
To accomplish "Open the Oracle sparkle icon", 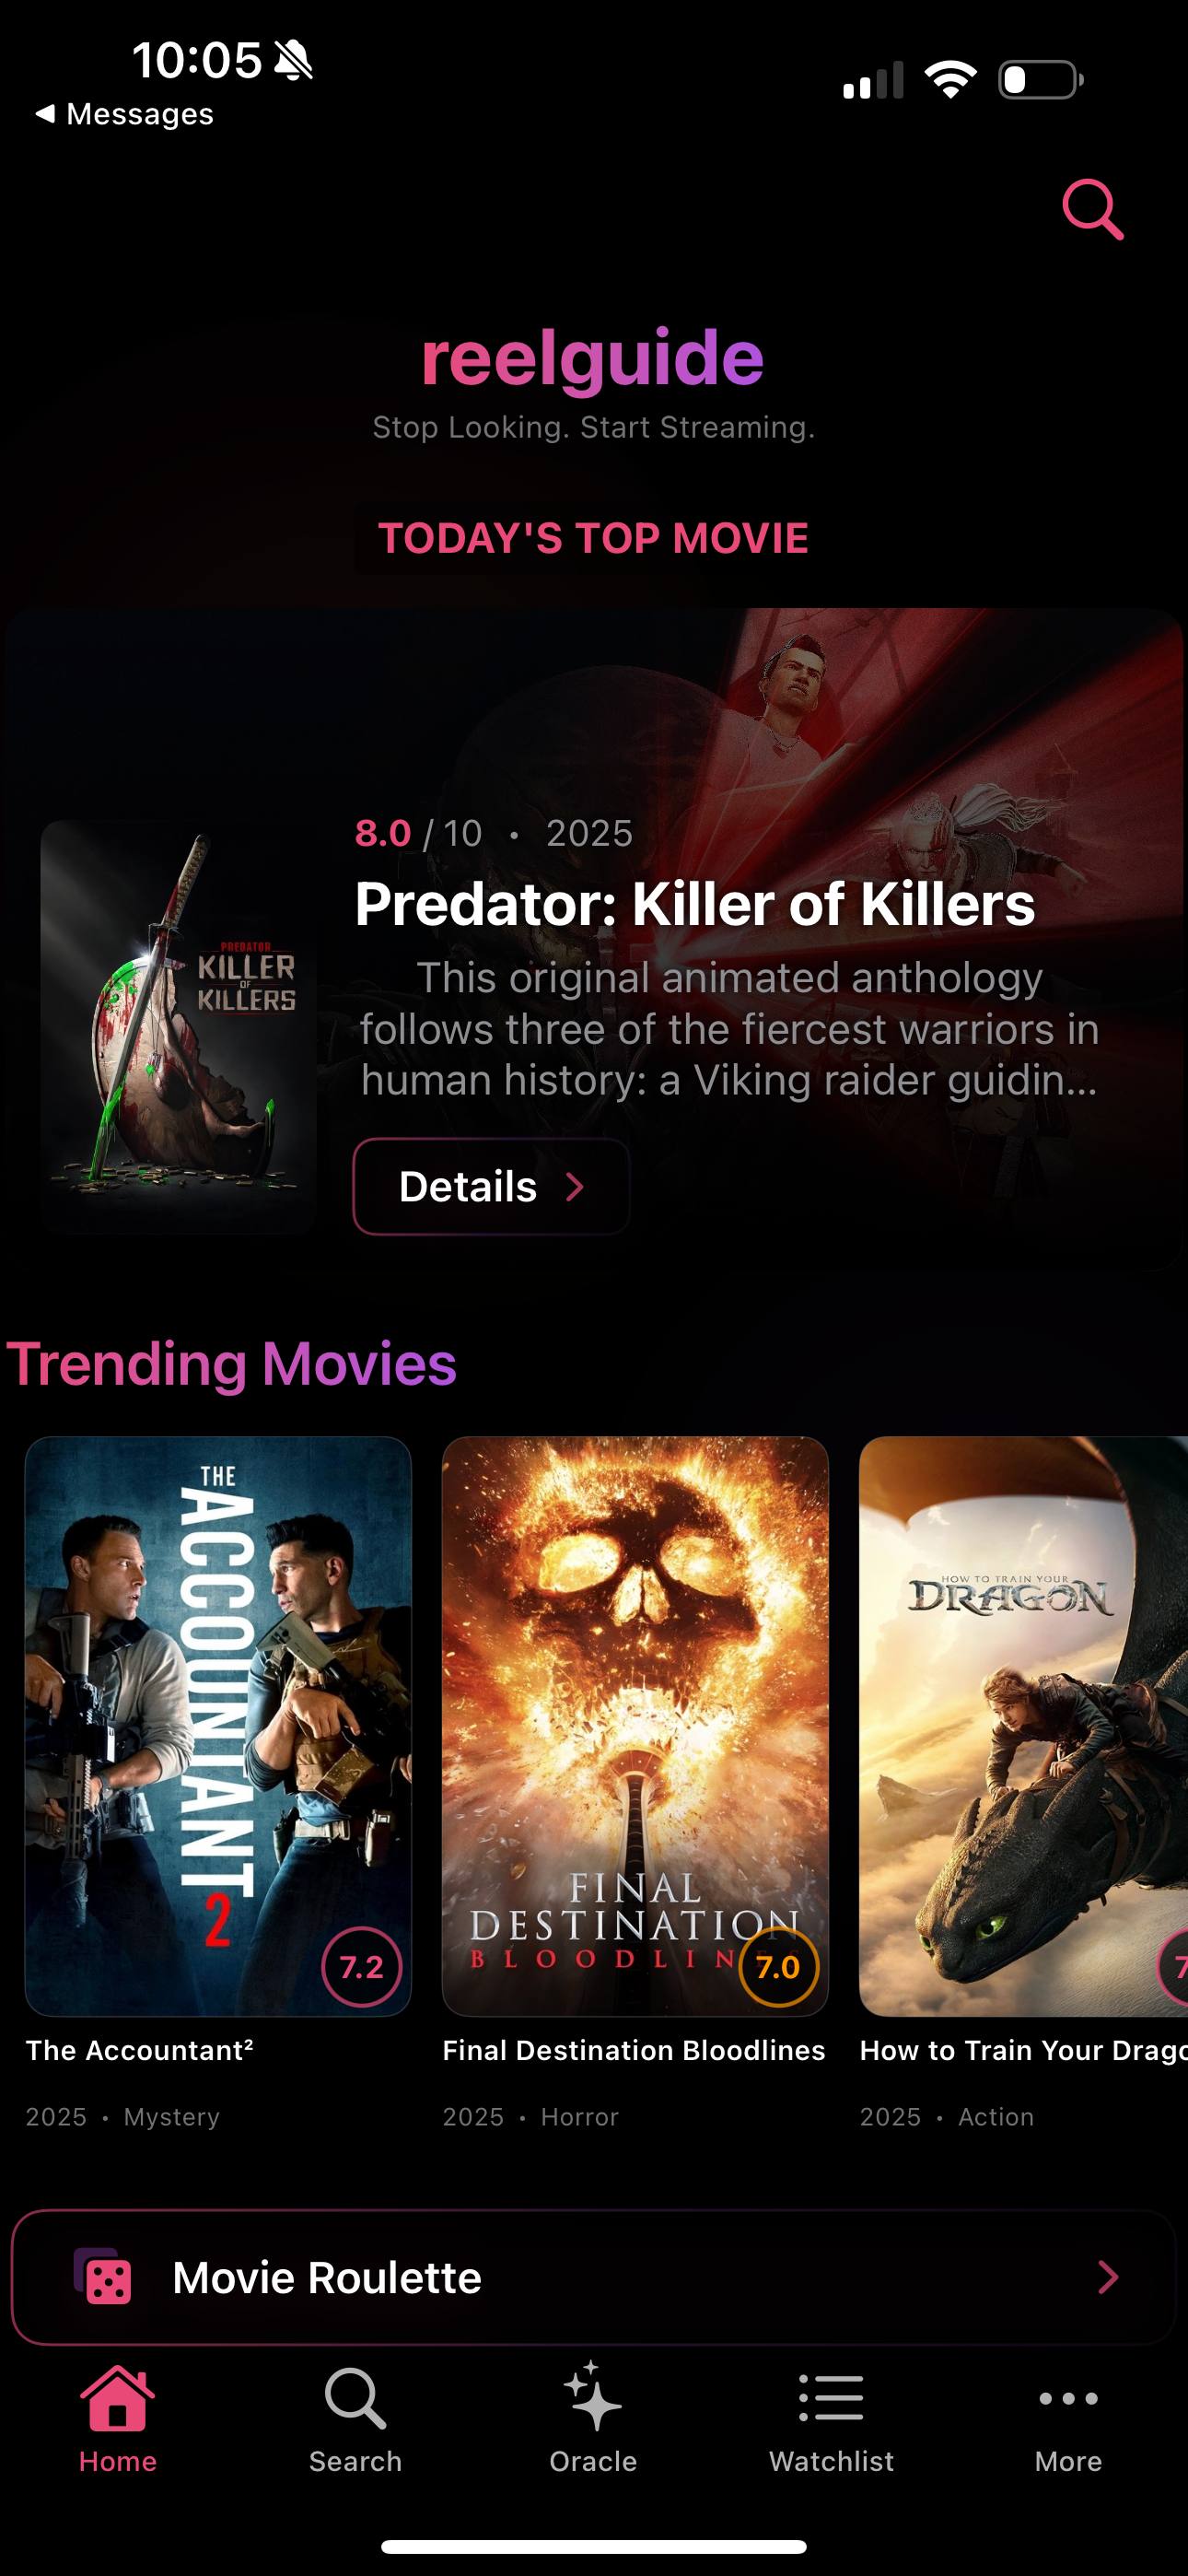I will (x=592, y=2396).
